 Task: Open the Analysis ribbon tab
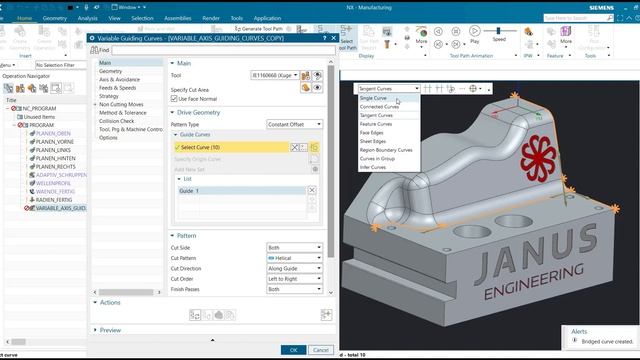point(87,18)
